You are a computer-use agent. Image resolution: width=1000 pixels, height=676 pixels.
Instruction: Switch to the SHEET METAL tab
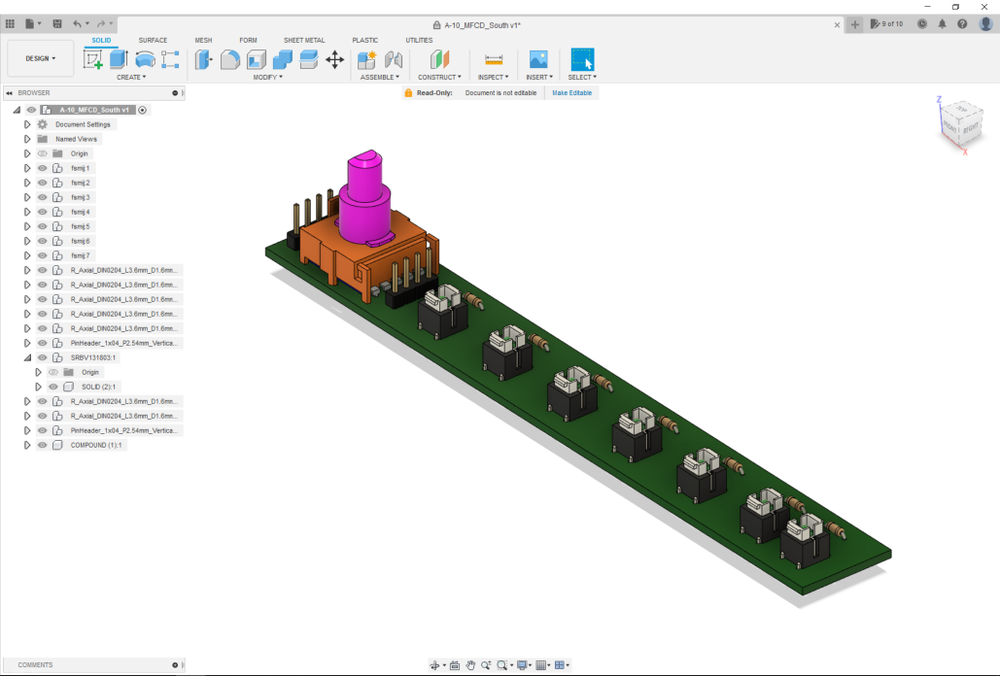tap(304, 40)
